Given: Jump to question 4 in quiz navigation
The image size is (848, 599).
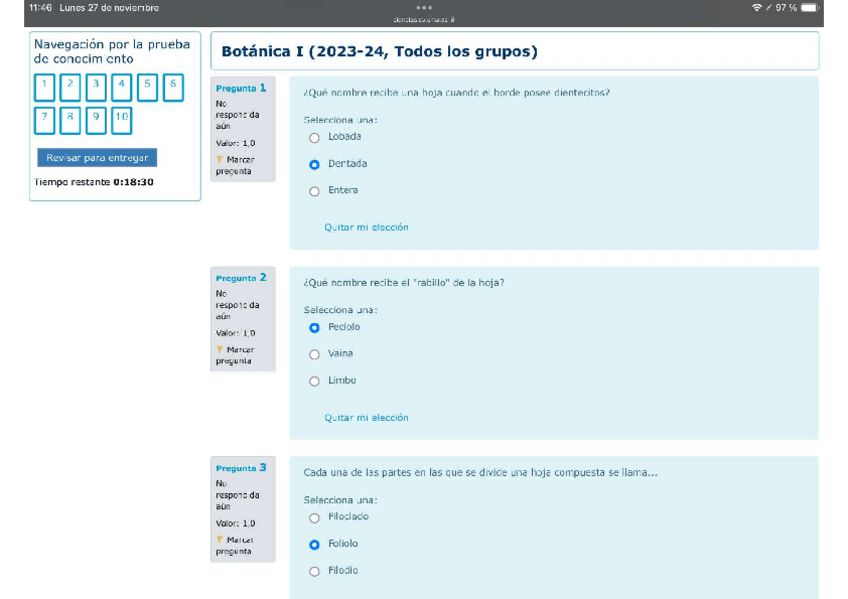Looking at the screenshot, I should coord(121,87).
